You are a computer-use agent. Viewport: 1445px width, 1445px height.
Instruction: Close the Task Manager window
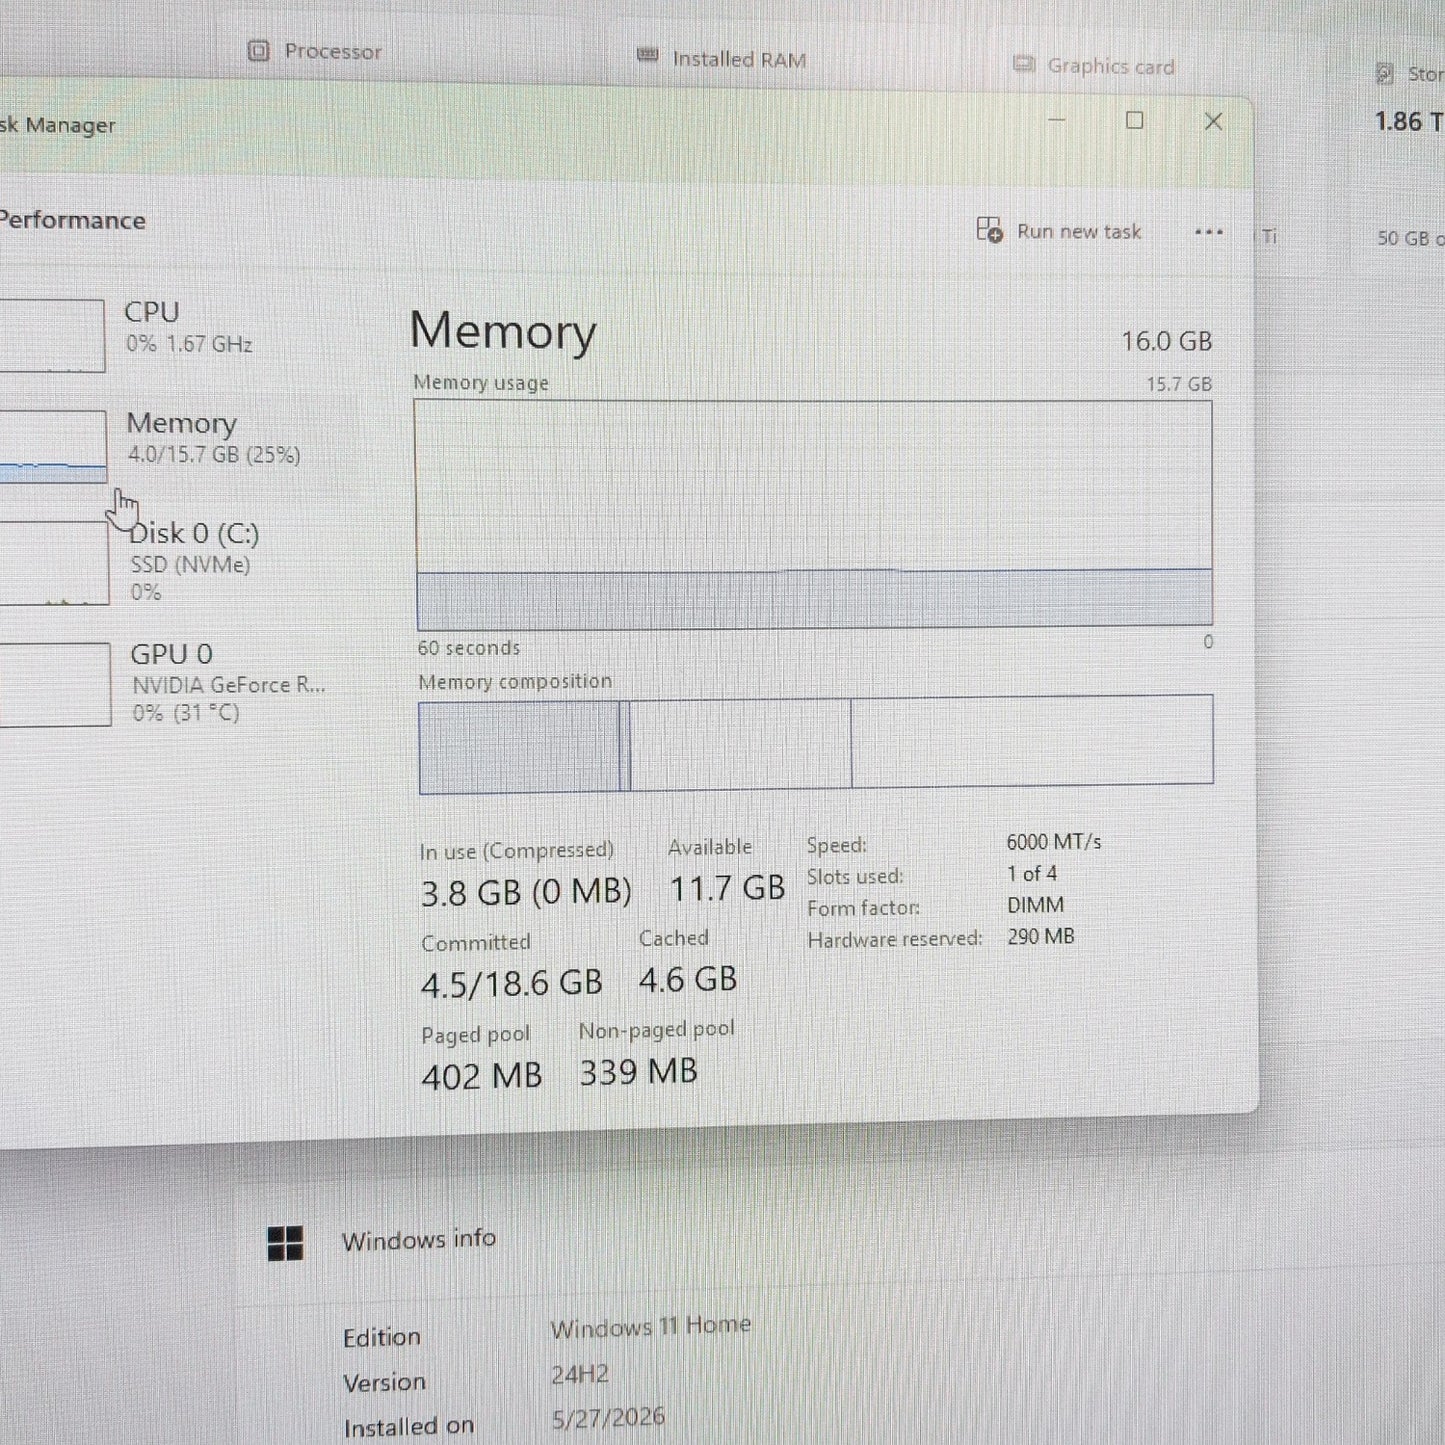(1213, 122)
